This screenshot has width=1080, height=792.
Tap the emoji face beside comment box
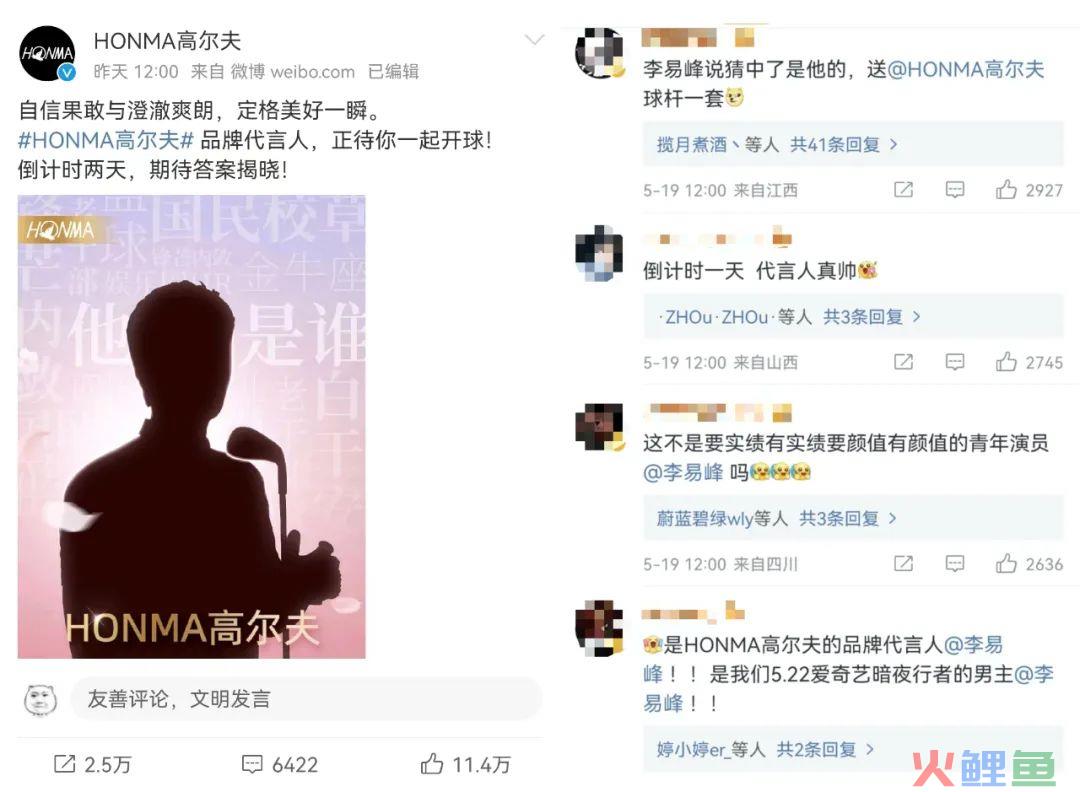tap(41, 700)
